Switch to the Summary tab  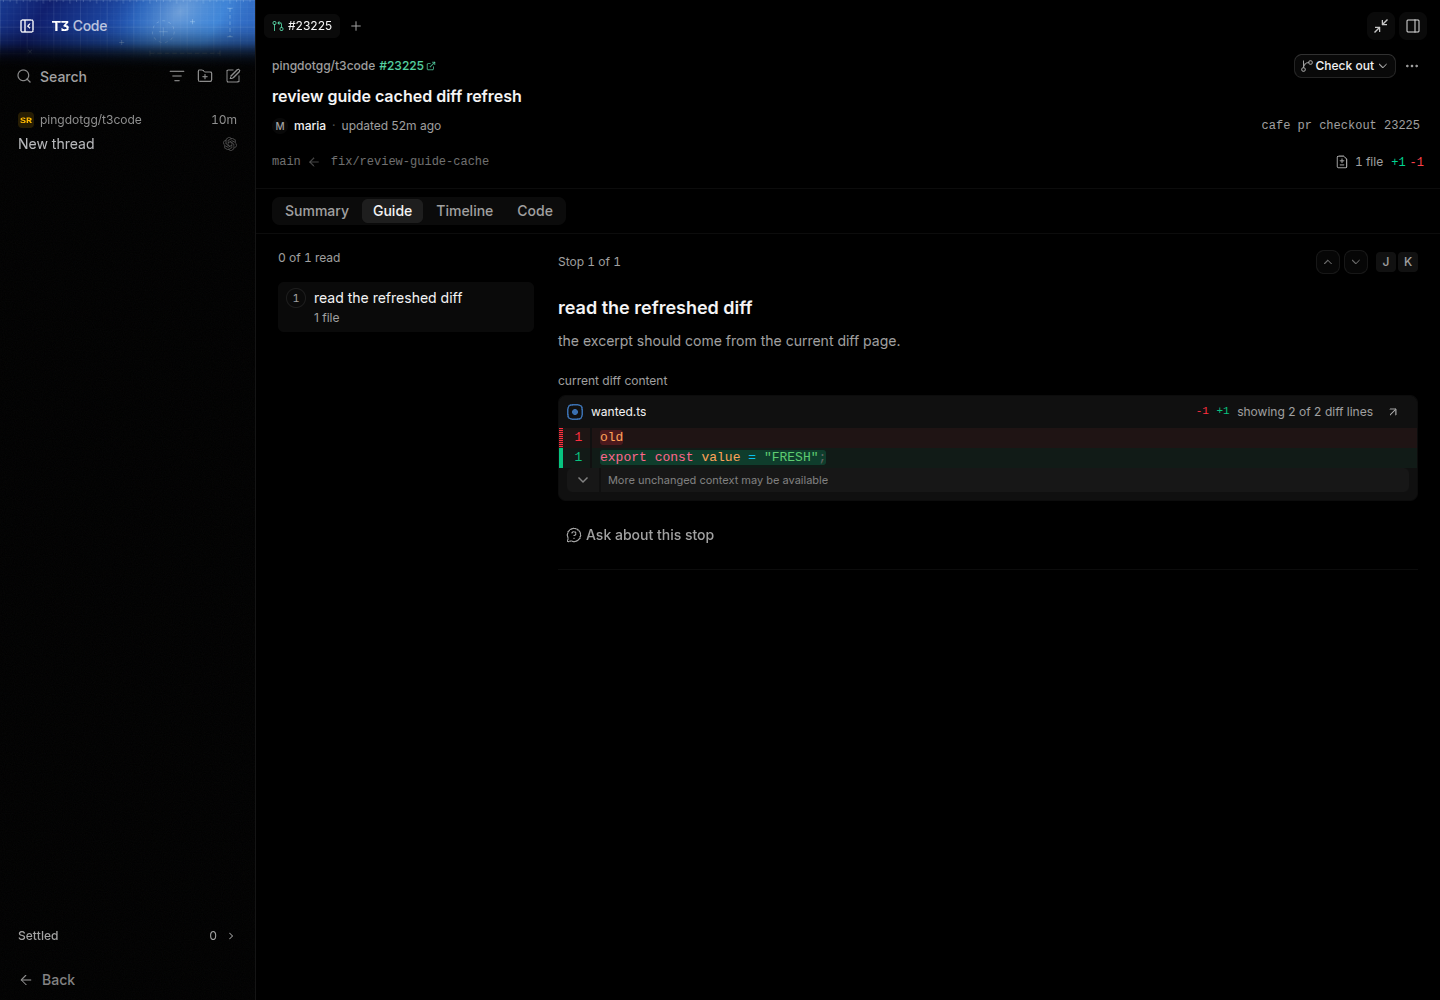click(x=317, y=211)
